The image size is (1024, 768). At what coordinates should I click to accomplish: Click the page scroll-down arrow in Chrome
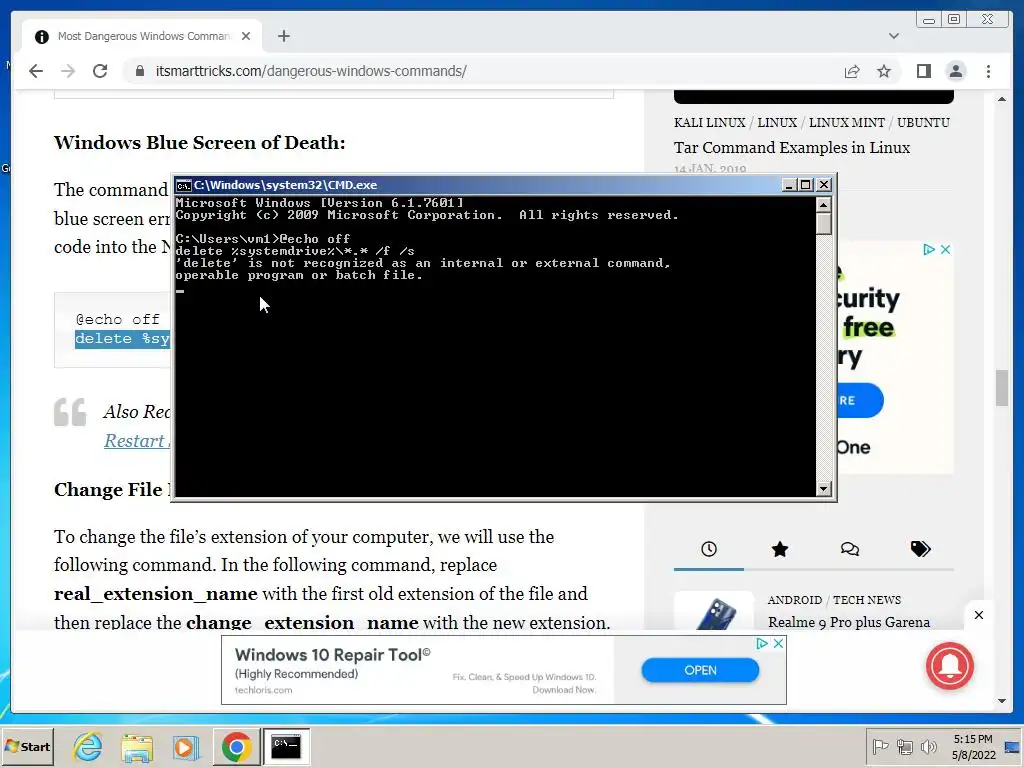pos(1002,701)
